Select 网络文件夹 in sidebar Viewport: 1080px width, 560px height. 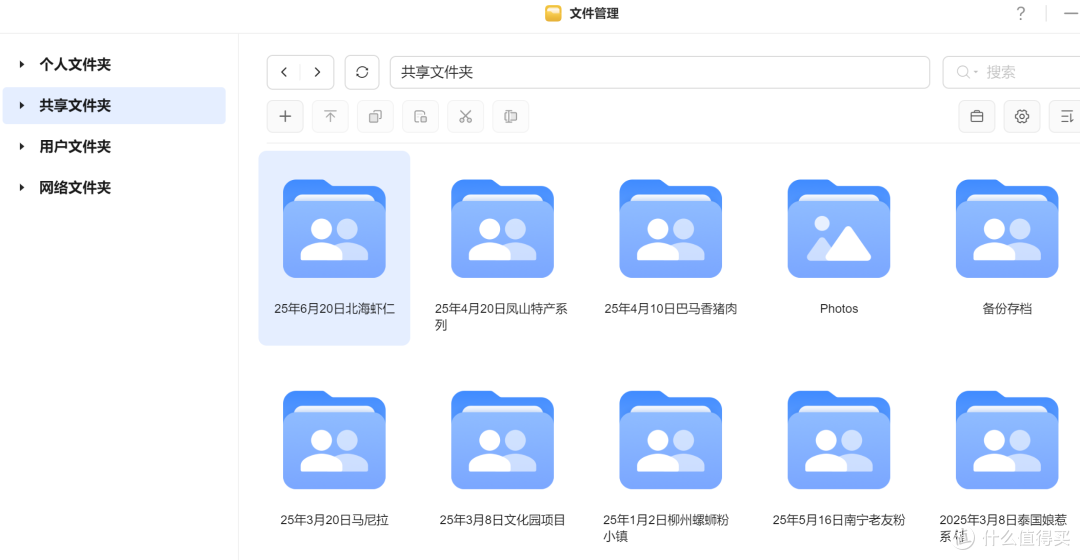pos(75,187)
